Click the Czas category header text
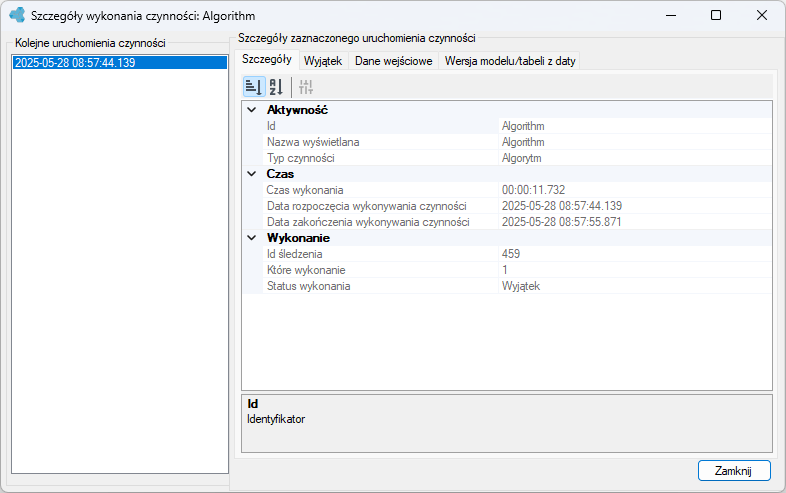The height and width of the screenshot is (493, 786). [x=280, y=174]
